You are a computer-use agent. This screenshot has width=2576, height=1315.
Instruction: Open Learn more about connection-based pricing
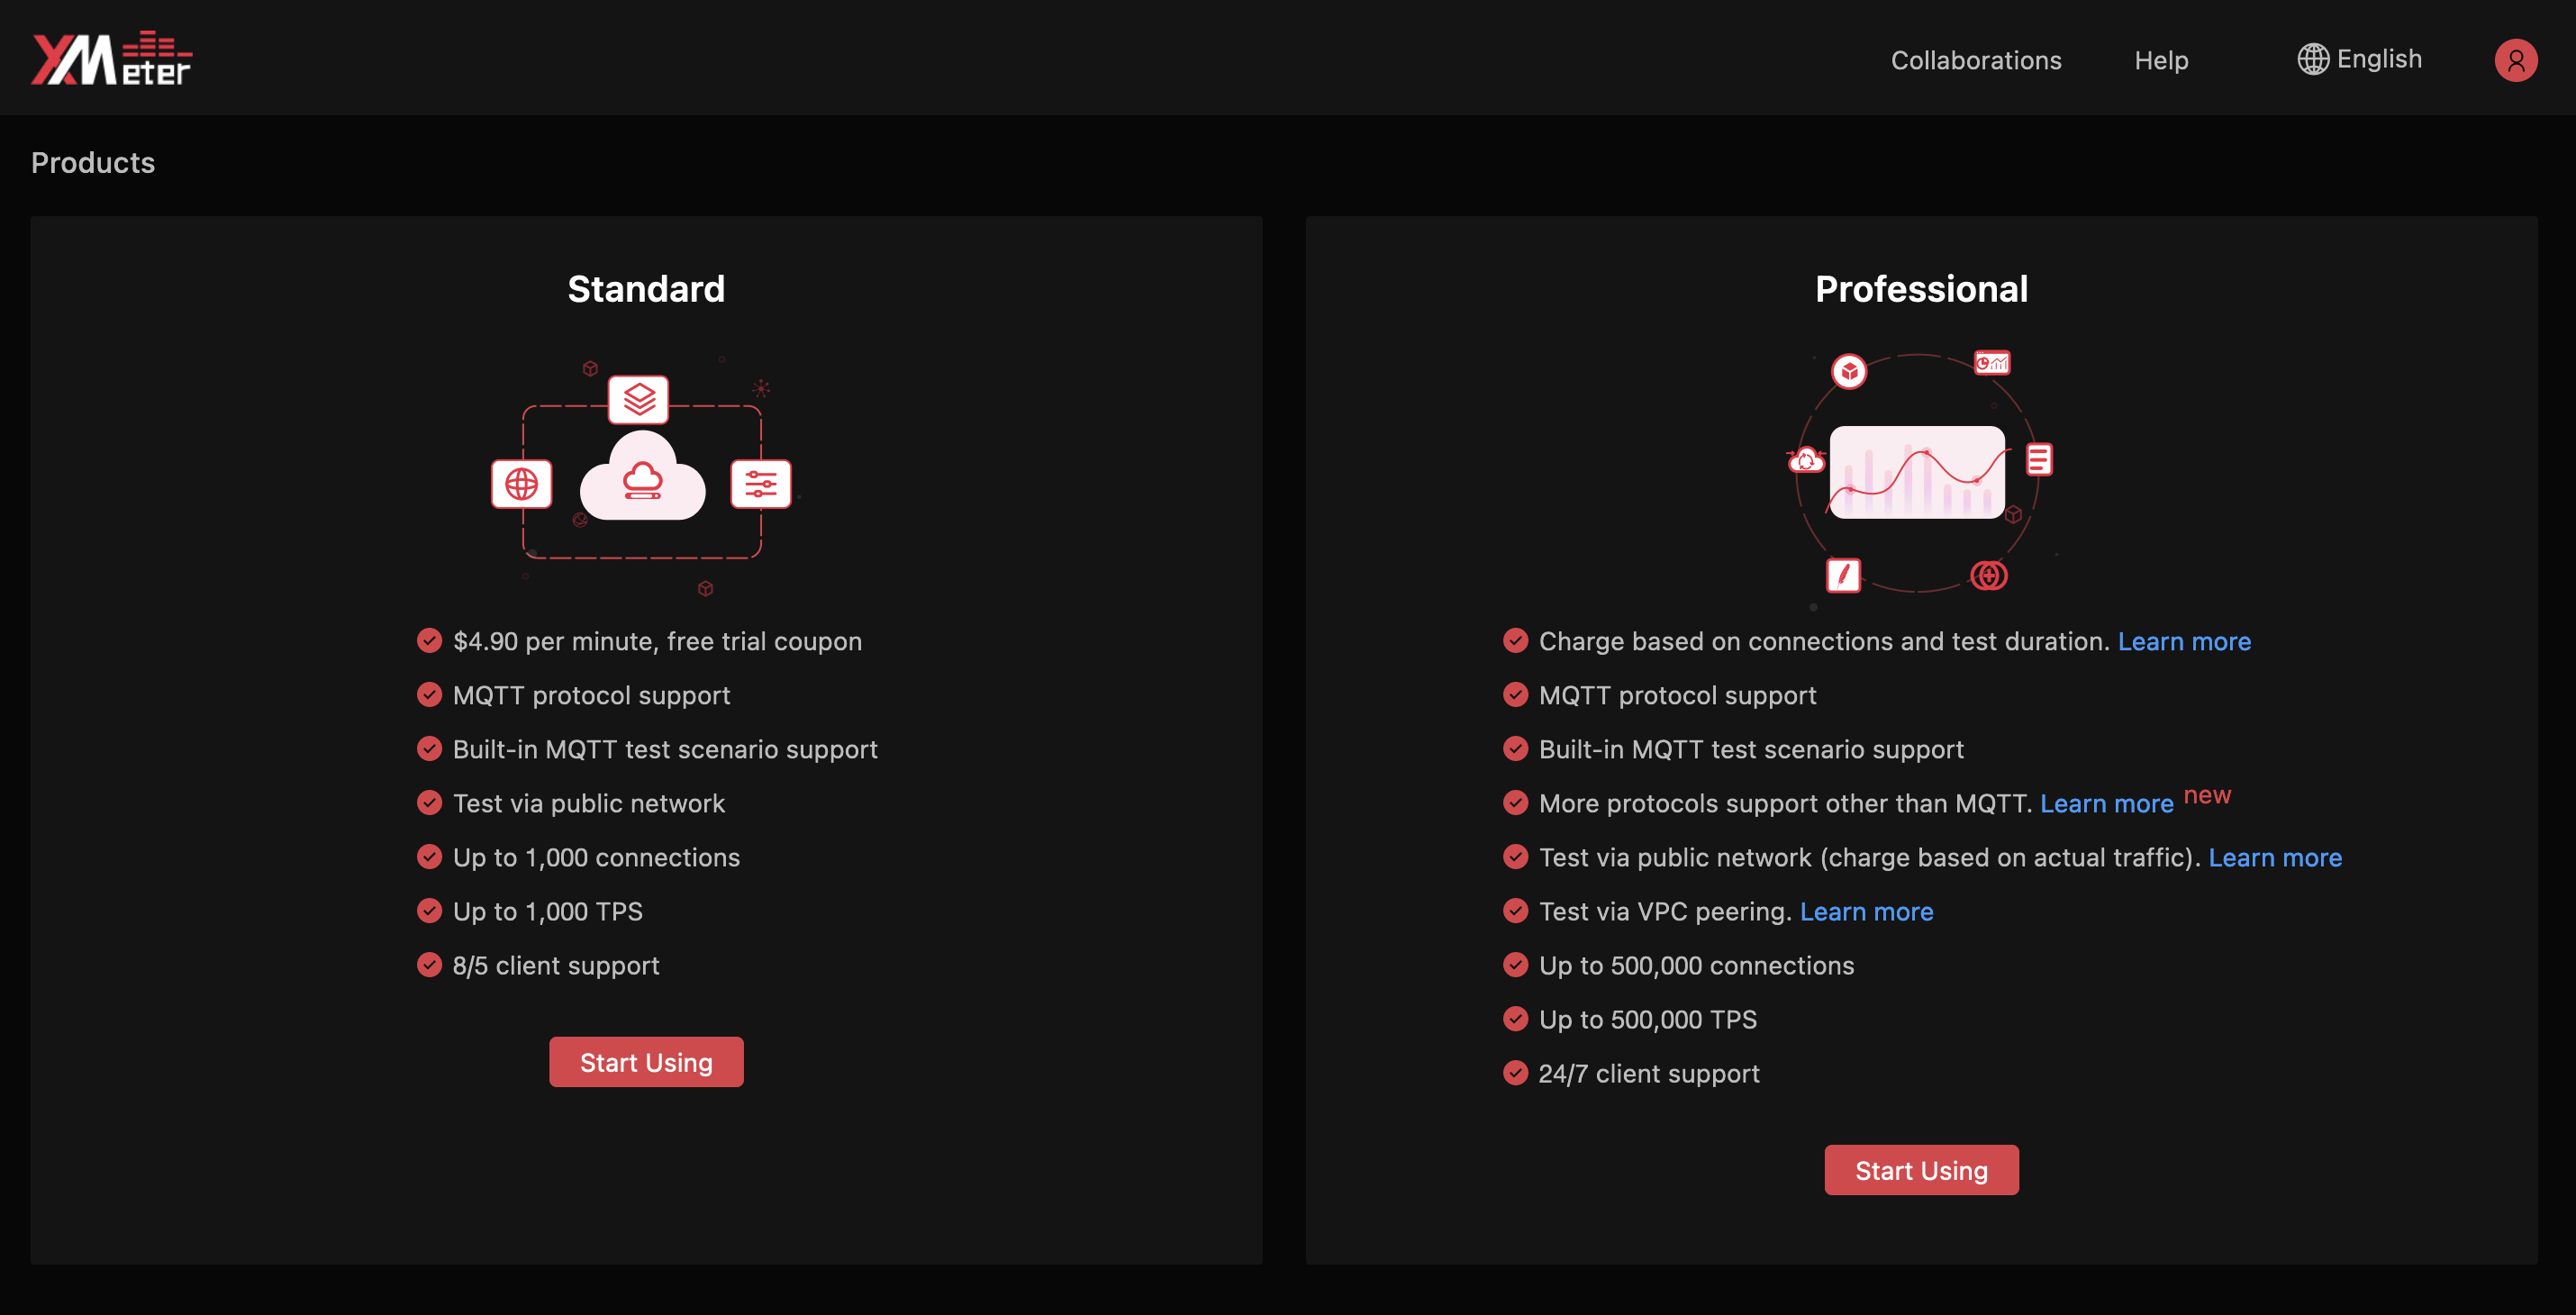point(2185,641)
